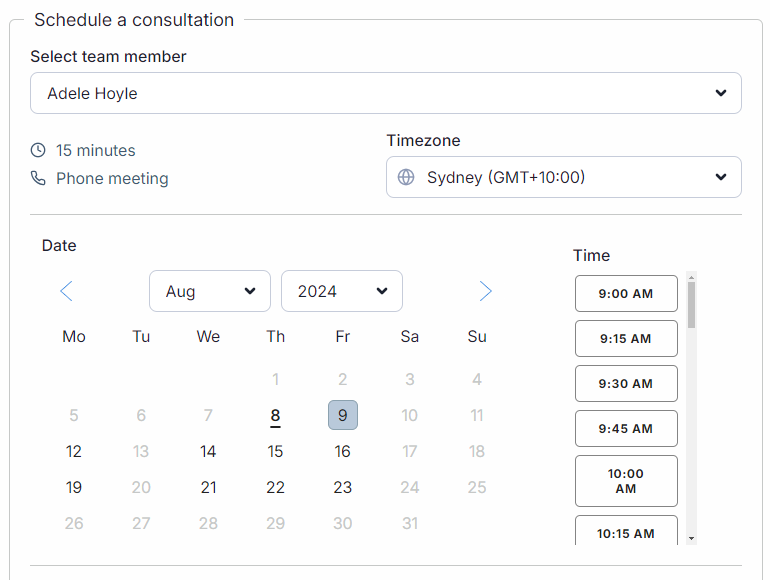This screenshot has height=580, width=770.
Task: Open the 2024 year selector
Action: click(x=342, y=291)
